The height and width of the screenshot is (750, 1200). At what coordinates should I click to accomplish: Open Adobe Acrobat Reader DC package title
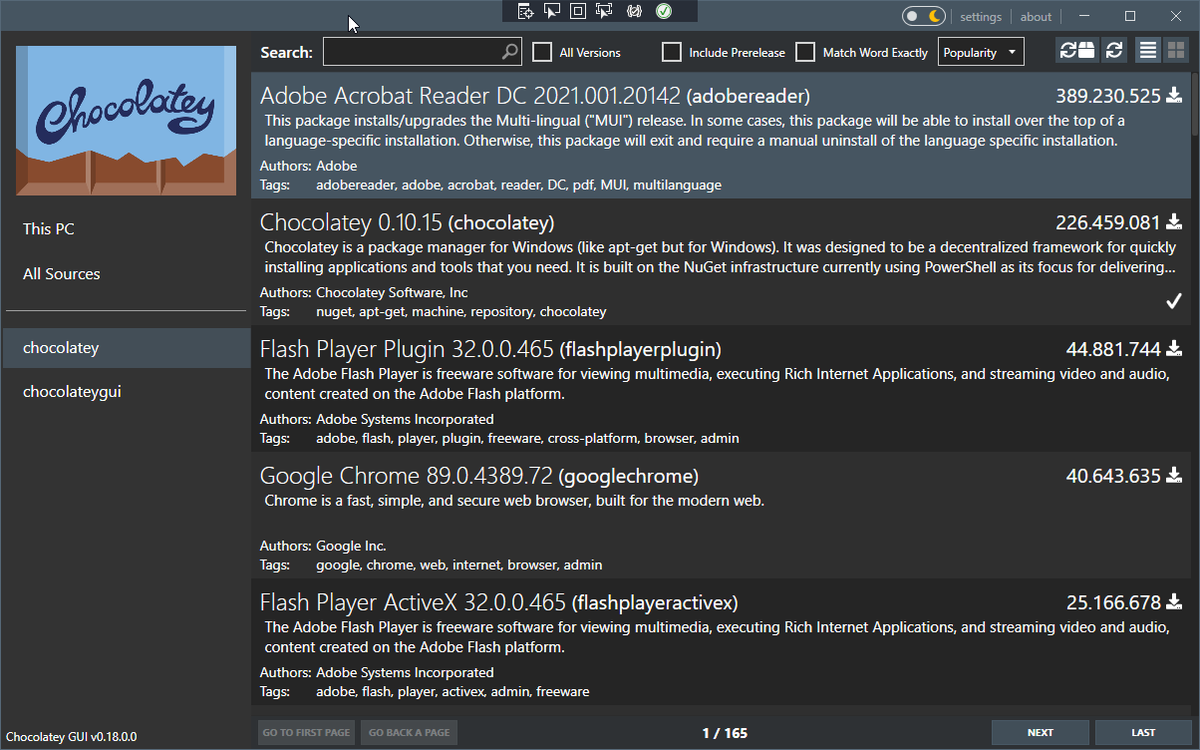(x=535, y=96)
